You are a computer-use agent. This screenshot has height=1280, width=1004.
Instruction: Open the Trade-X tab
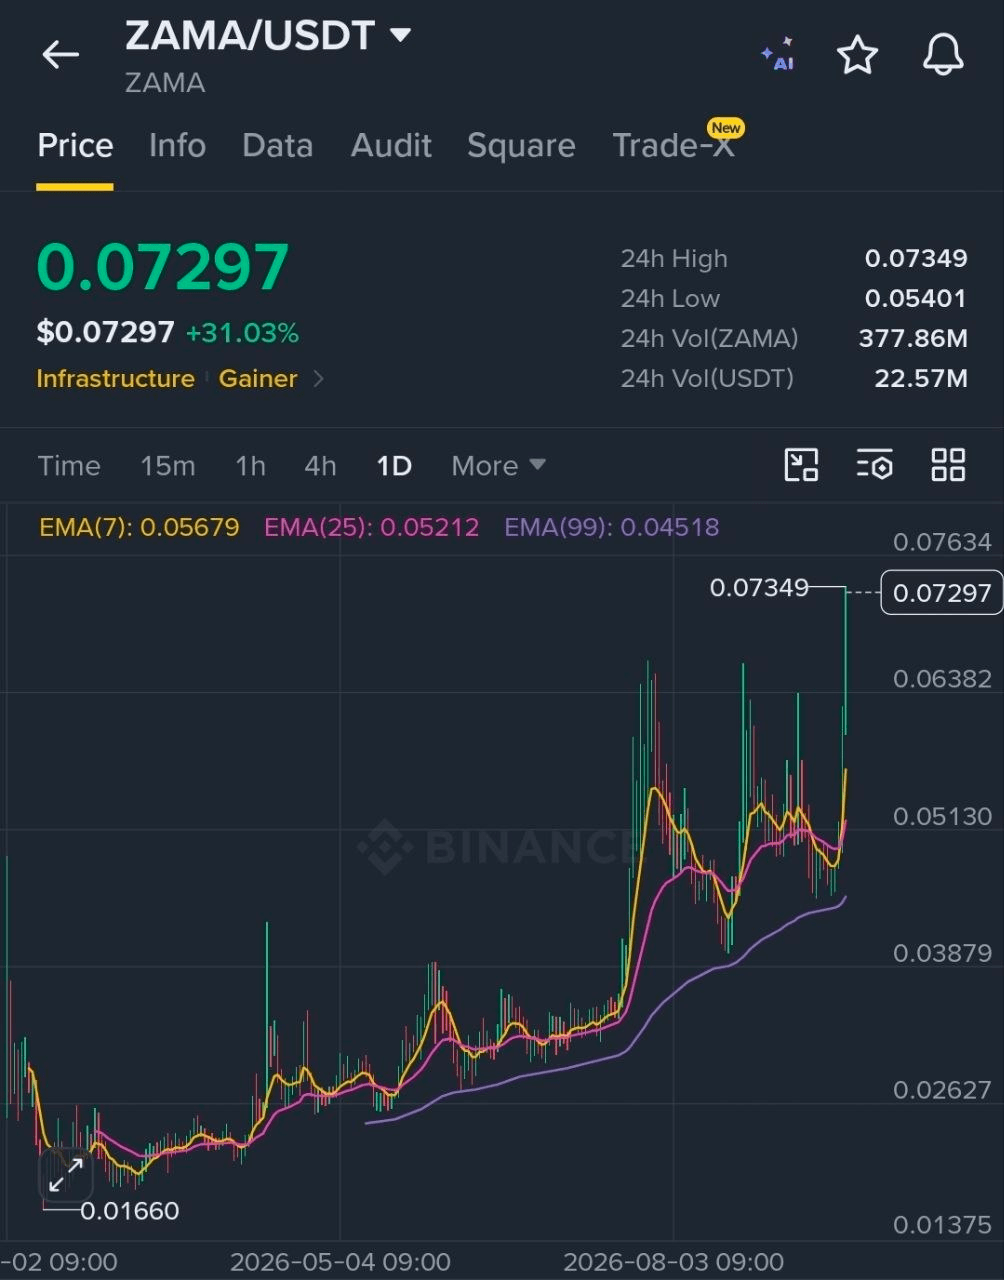click(x=674, y=146)
